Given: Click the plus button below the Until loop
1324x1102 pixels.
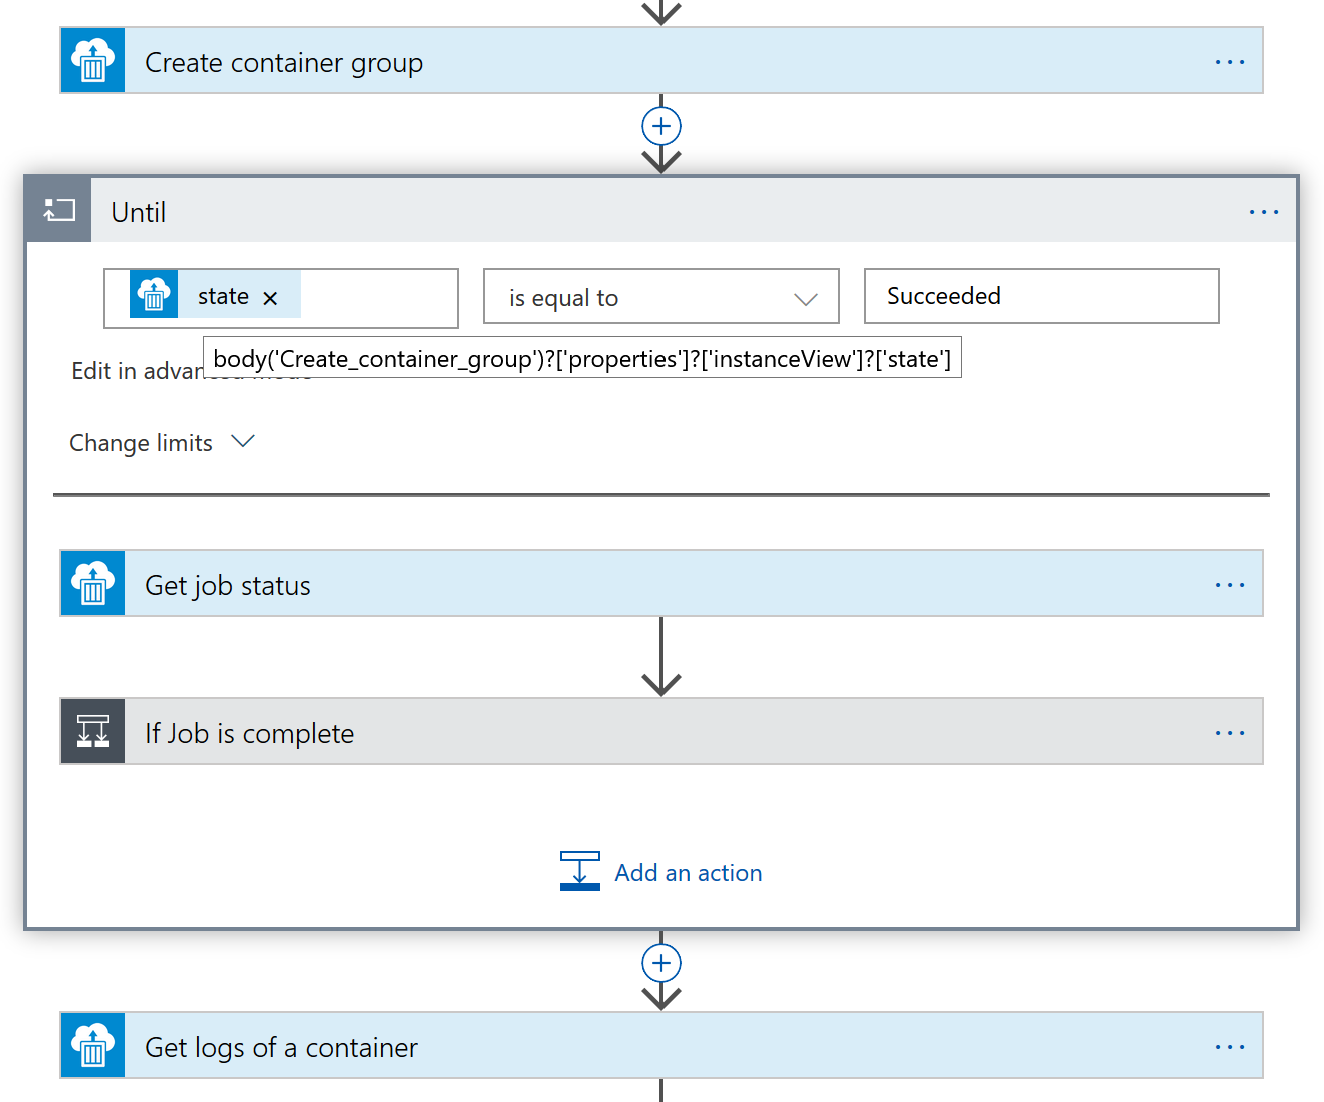Looking at the screenshot, I should [x=661, y=963].
